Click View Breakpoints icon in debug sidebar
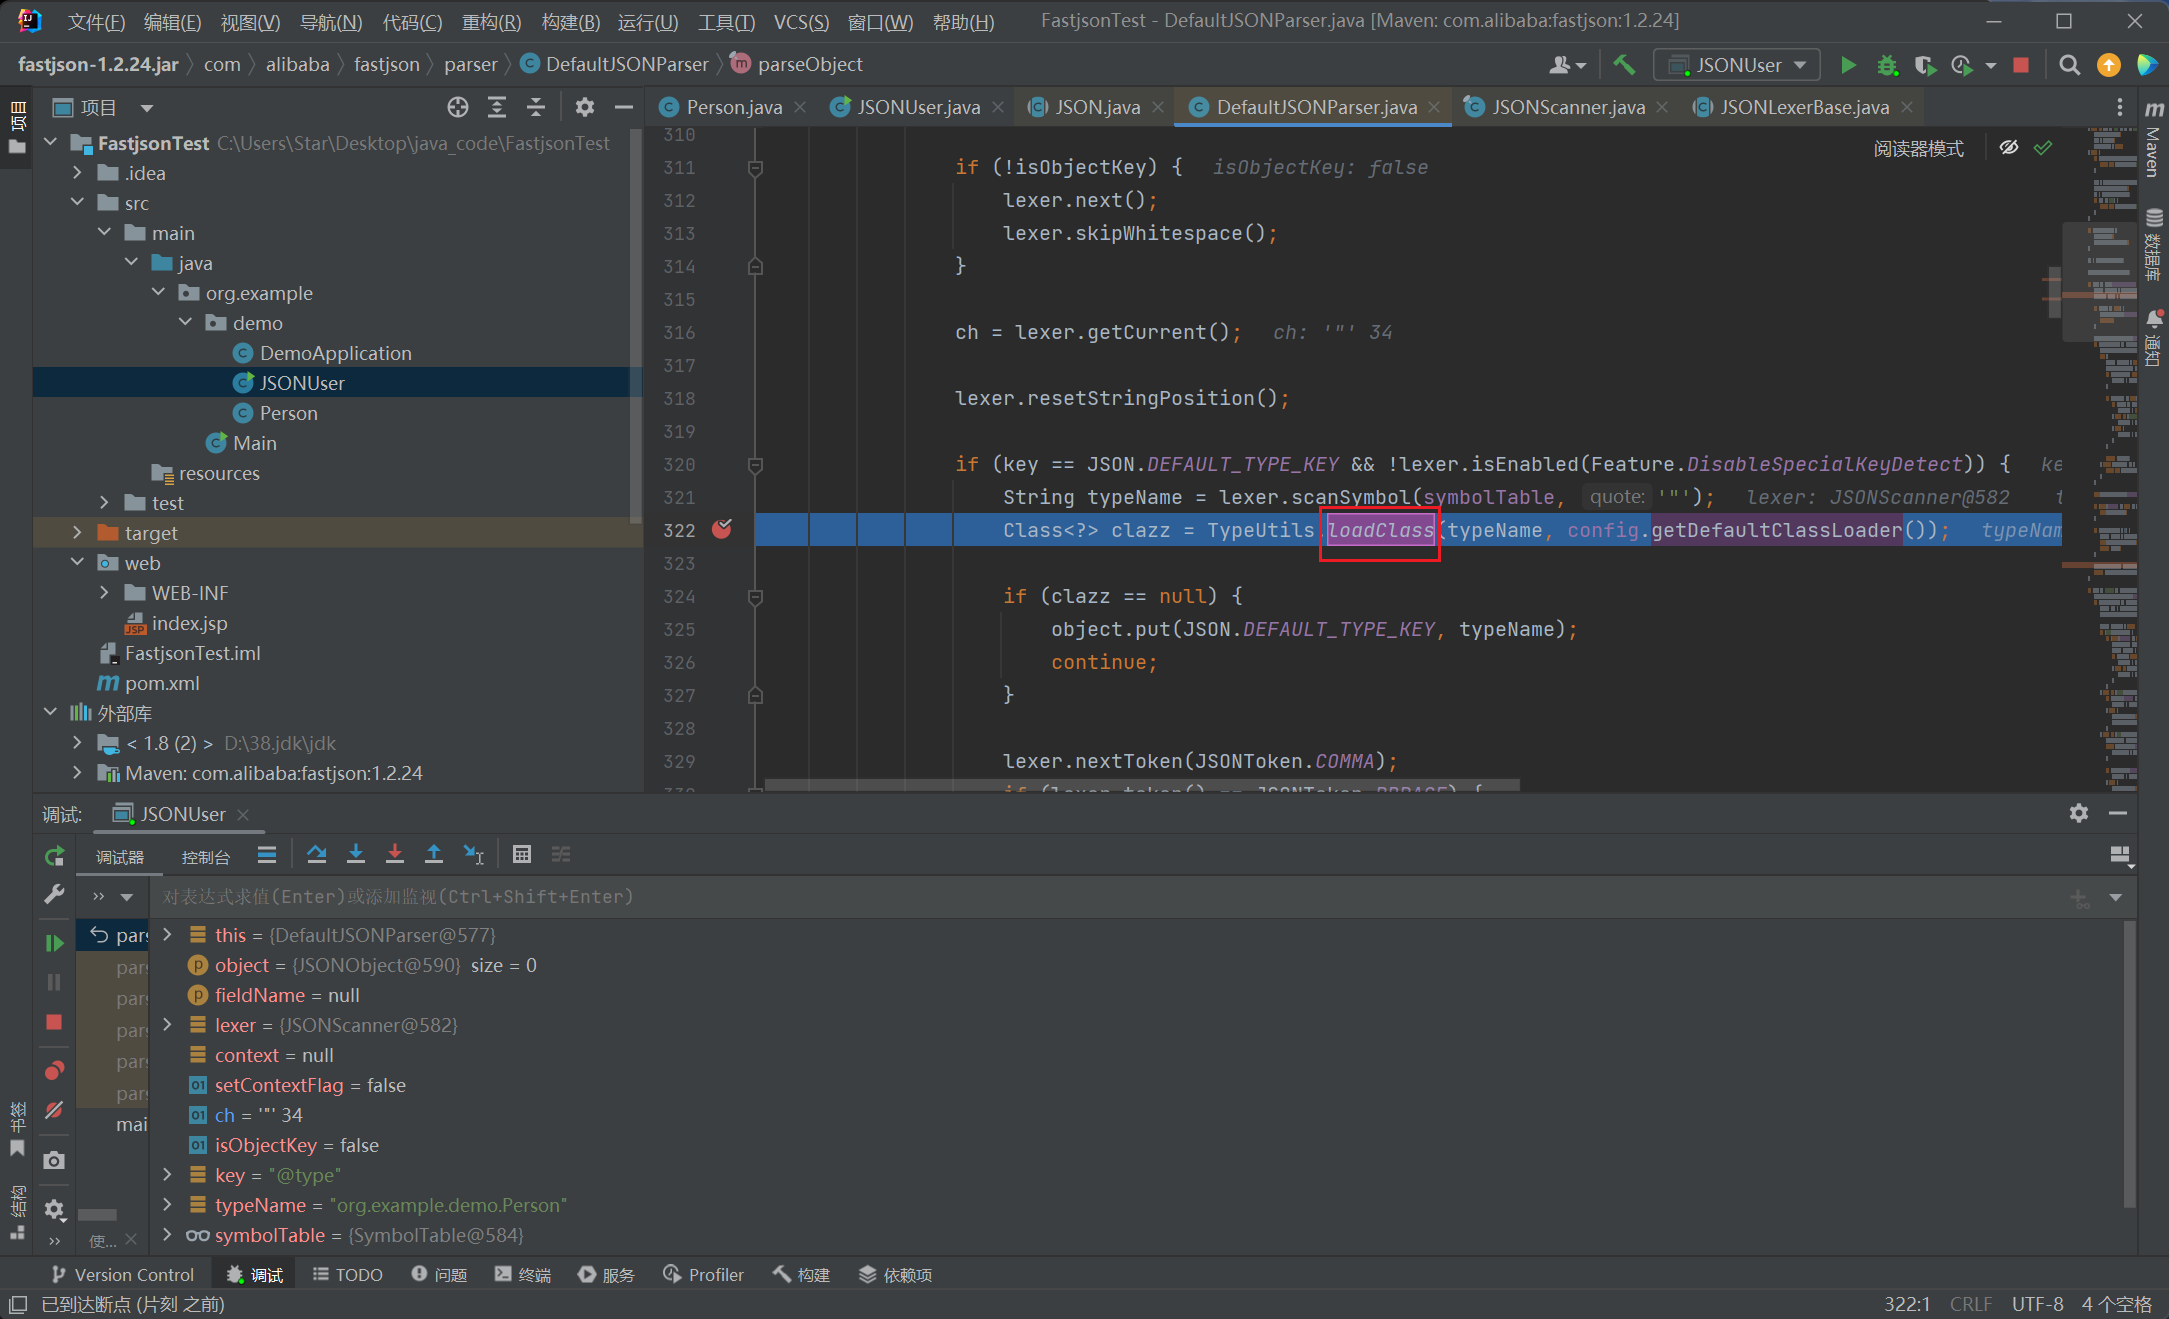2169x1319 pixels. coord(54,1071)
